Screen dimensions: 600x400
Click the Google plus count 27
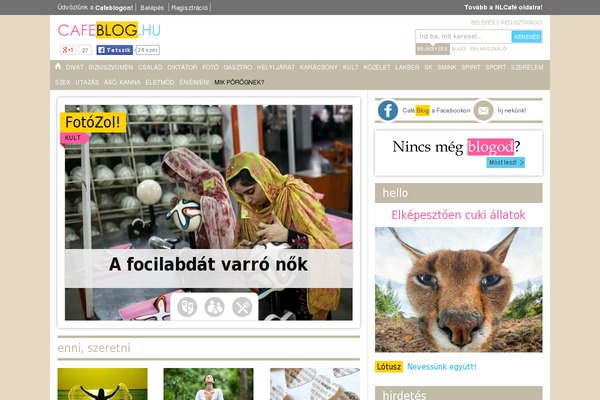(x=85, y=50)
